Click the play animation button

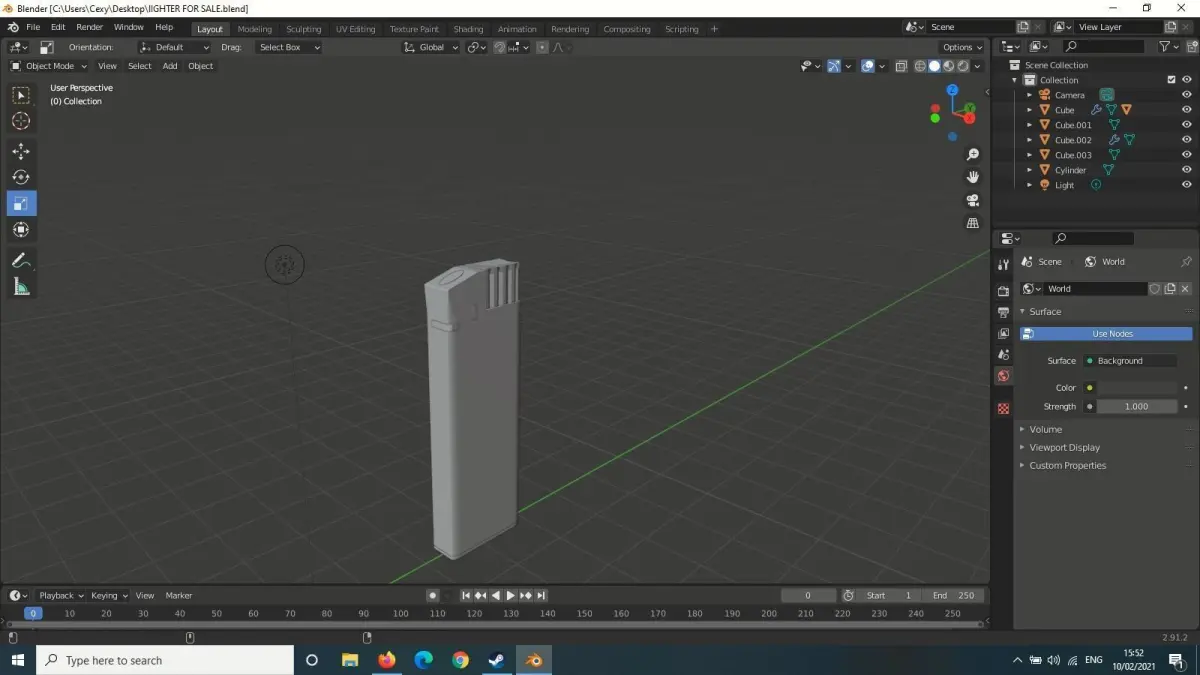[x=510, y=595]
